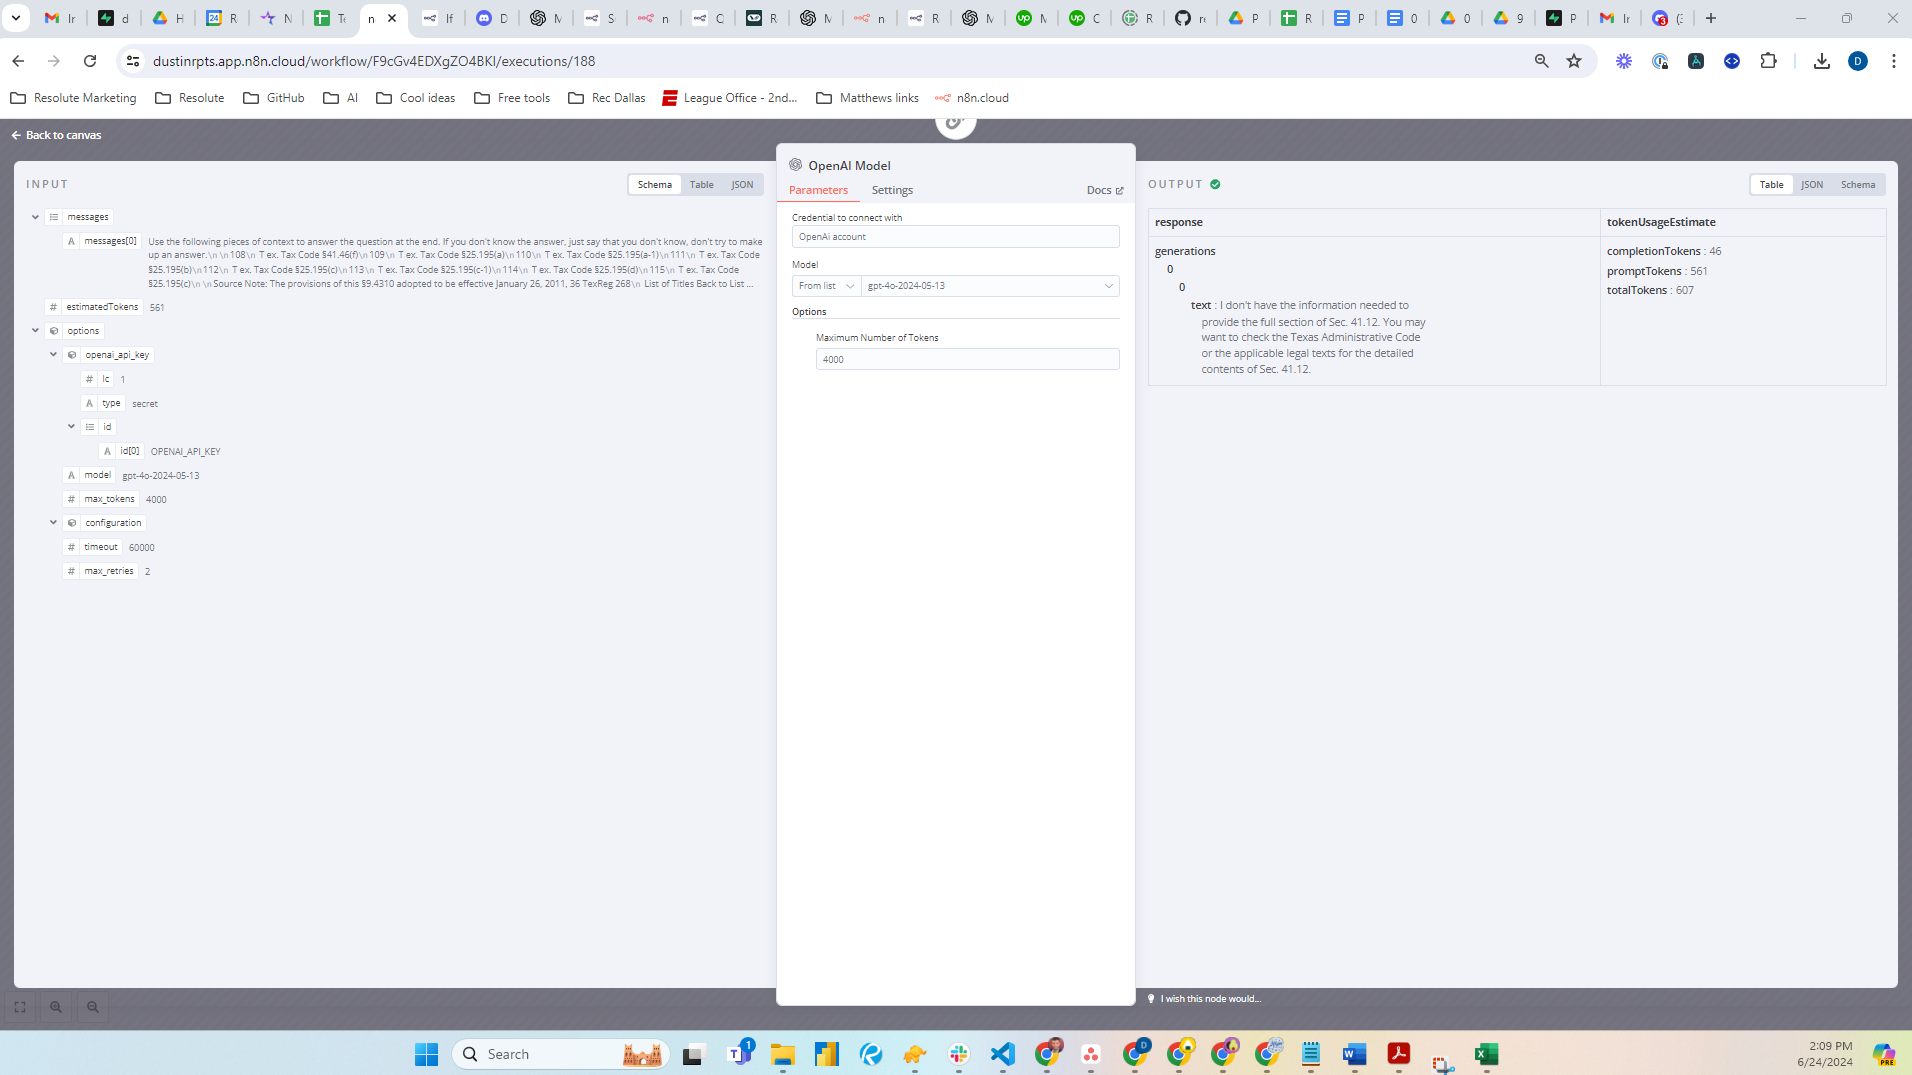Collapse the options tree node
Screen dimensions: 1912x1075
(35, 331)
